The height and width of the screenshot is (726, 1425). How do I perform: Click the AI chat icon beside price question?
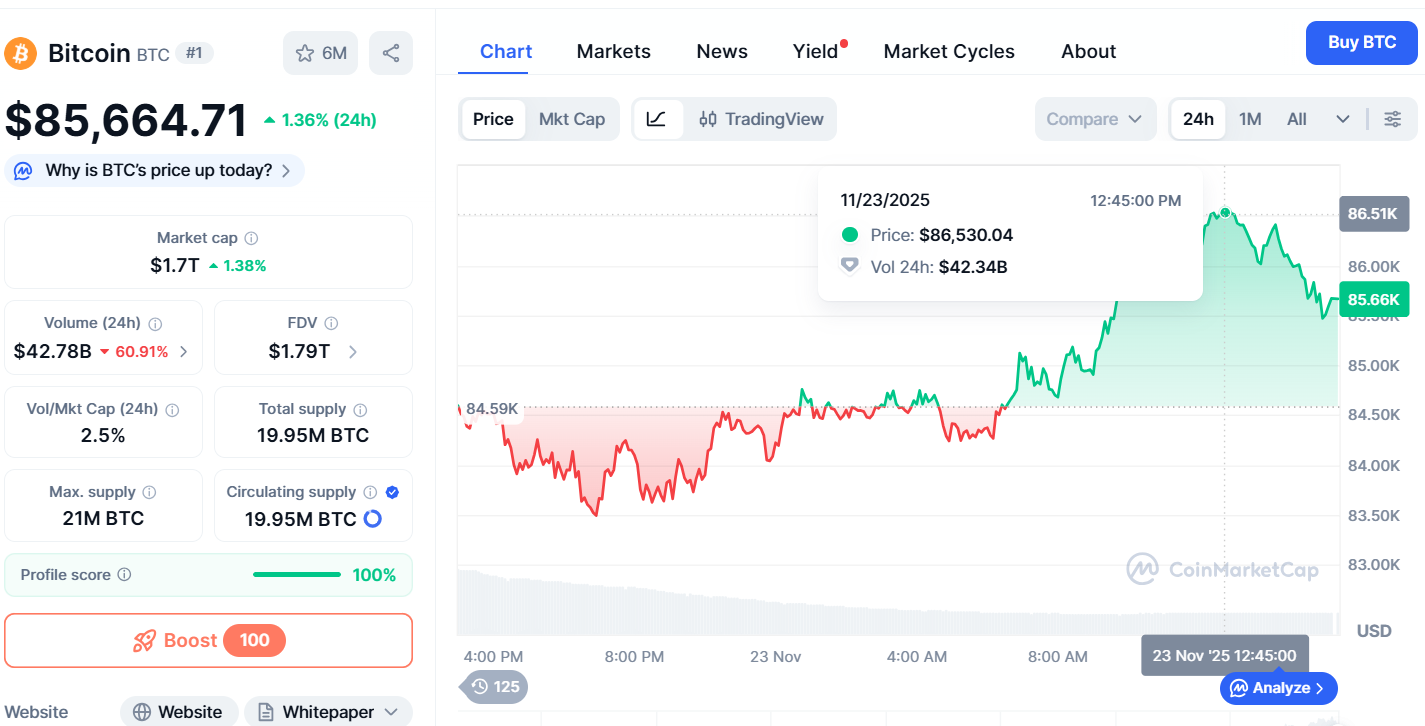tap(23, 171)
